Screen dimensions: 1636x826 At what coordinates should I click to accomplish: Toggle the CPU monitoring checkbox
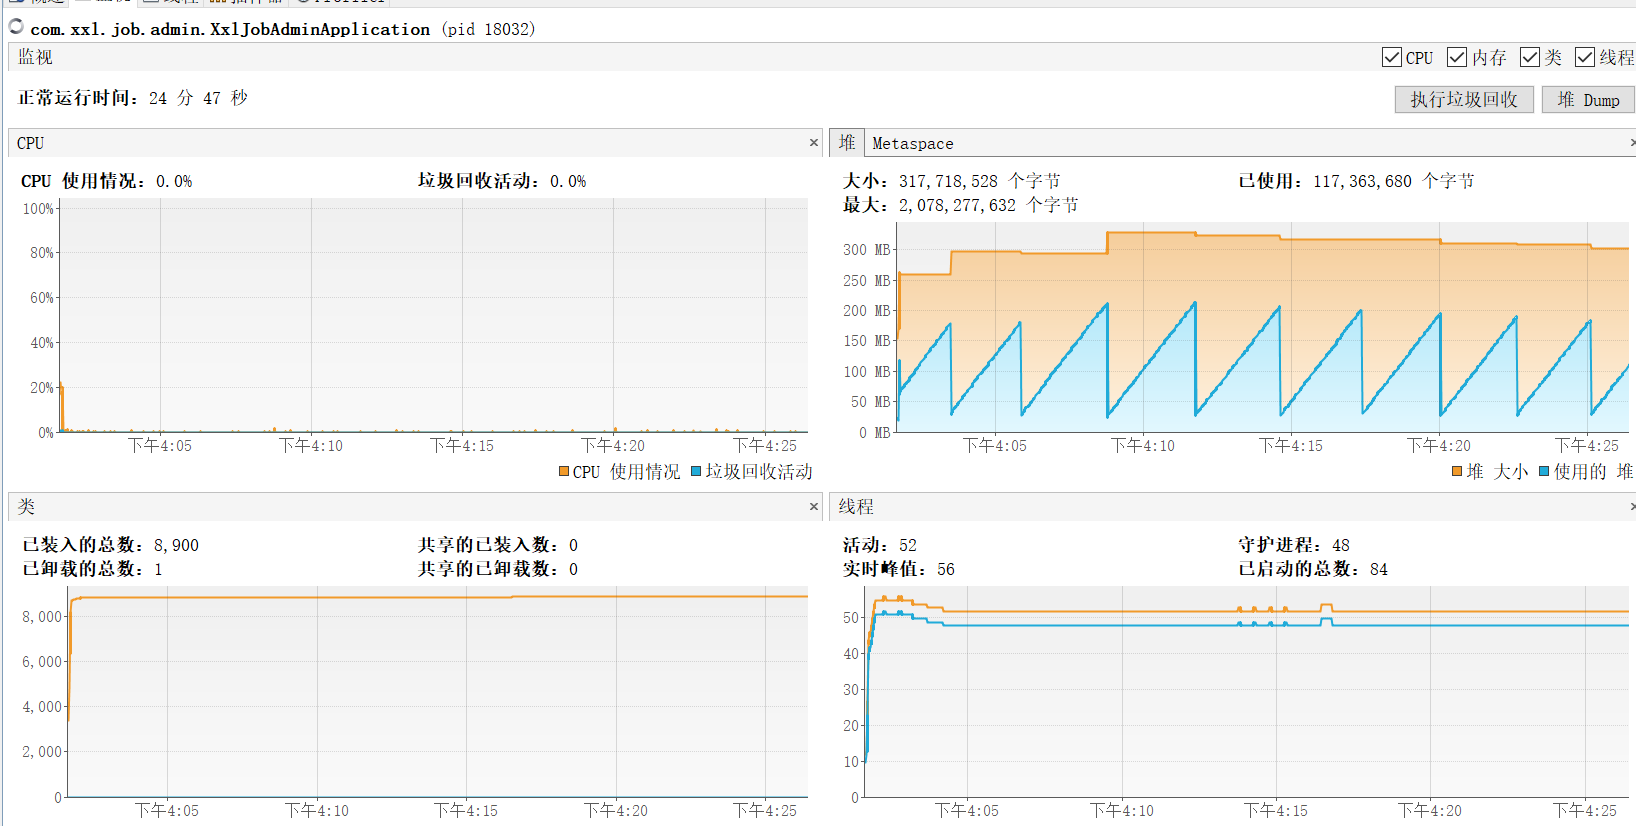pyautogui.click(x=1391, y=57)
